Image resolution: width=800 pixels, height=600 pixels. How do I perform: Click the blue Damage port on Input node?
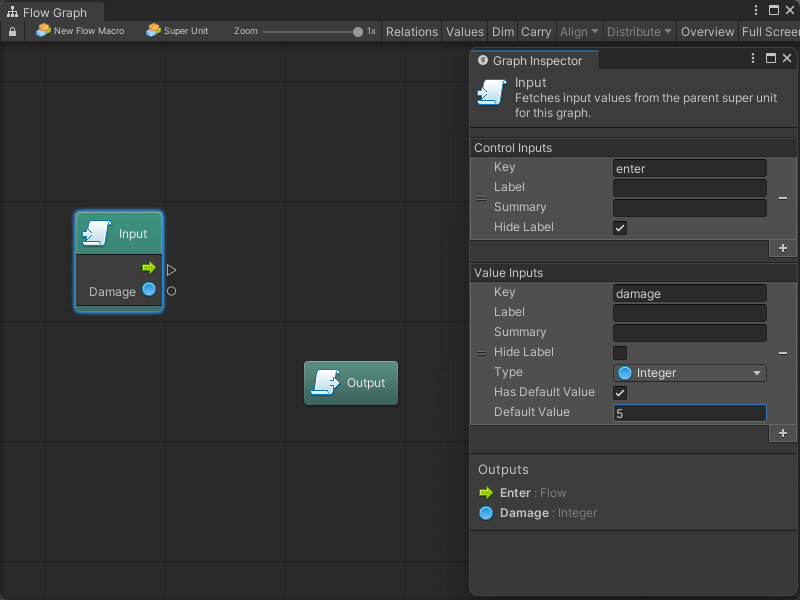(149, 290)
